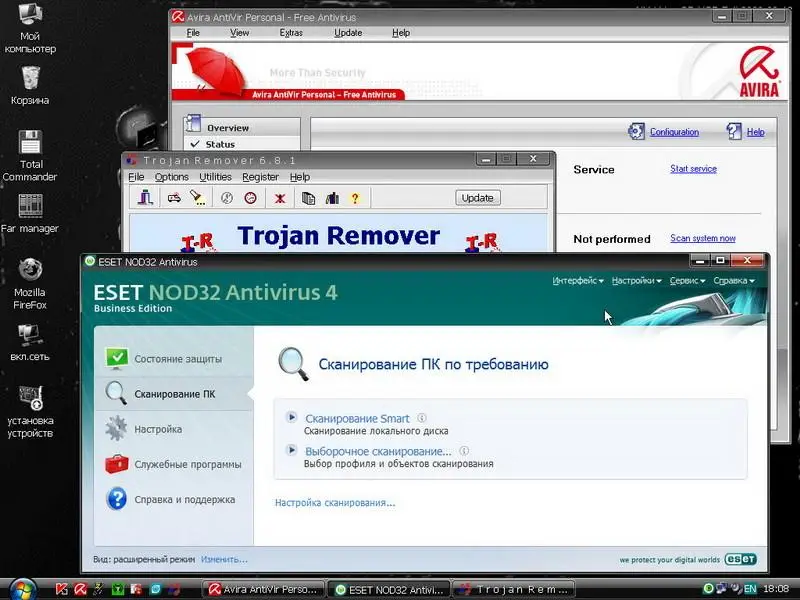This screenshot has height=600, width=800.
Task: Click the Configuration gear icon in Avira
Action: [x=636, y=131]
